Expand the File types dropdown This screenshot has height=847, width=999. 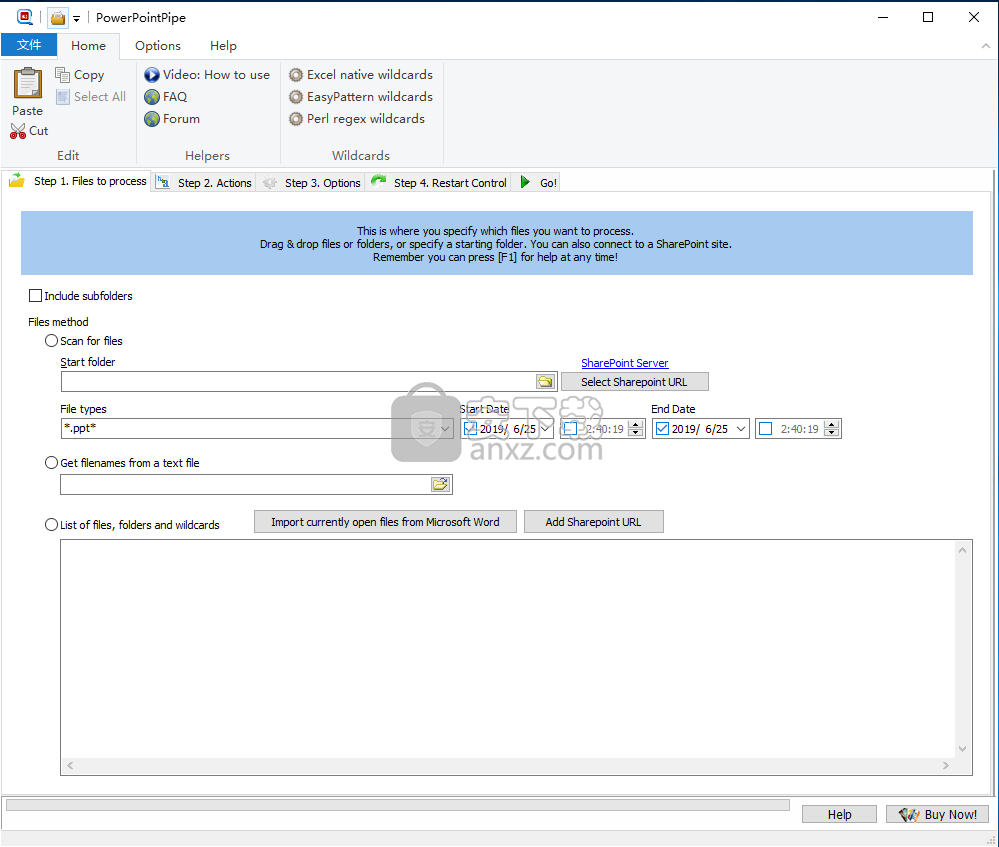pyautogui.click(x=445, y=429)
